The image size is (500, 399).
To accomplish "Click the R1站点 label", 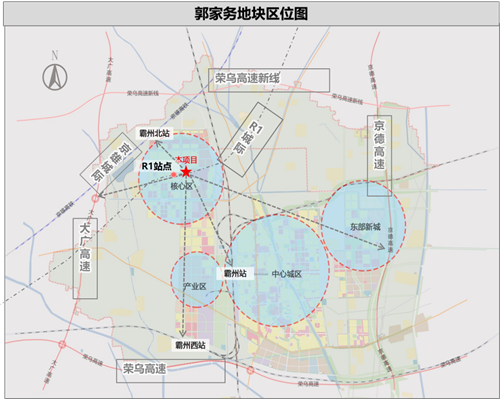I will coord(156,166).
